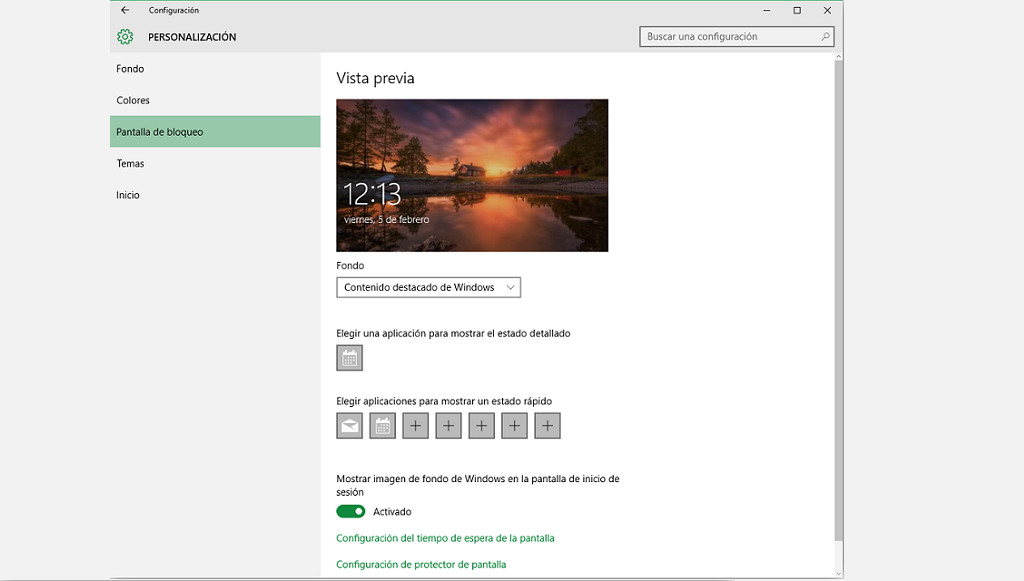Click the last empty plus slot

point(547,425)
